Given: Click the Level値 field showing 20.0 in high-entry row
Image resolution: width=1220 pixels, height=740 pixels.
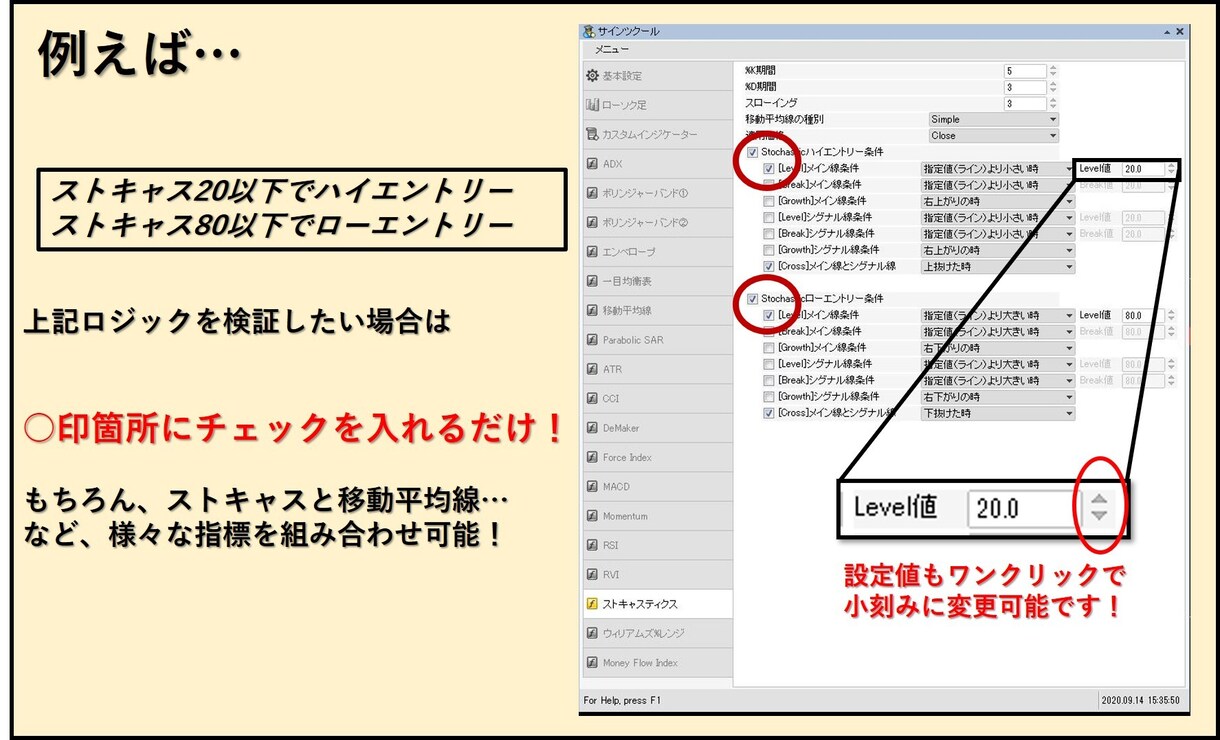Looking at the screenshot, I should click(1143, 169).
